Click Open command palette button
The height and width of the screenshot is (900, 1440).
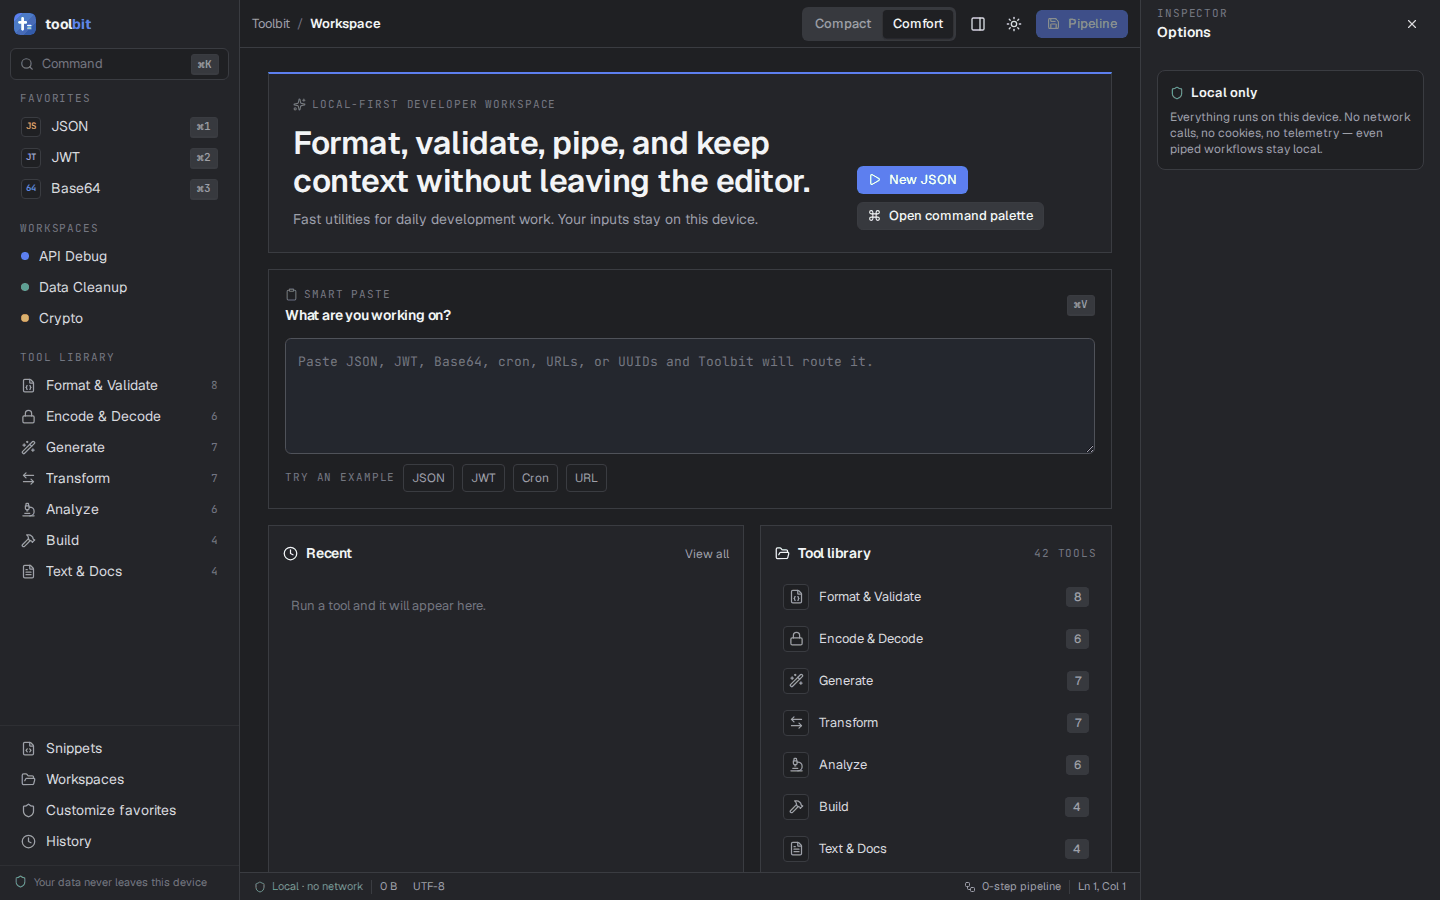(950, 216)
